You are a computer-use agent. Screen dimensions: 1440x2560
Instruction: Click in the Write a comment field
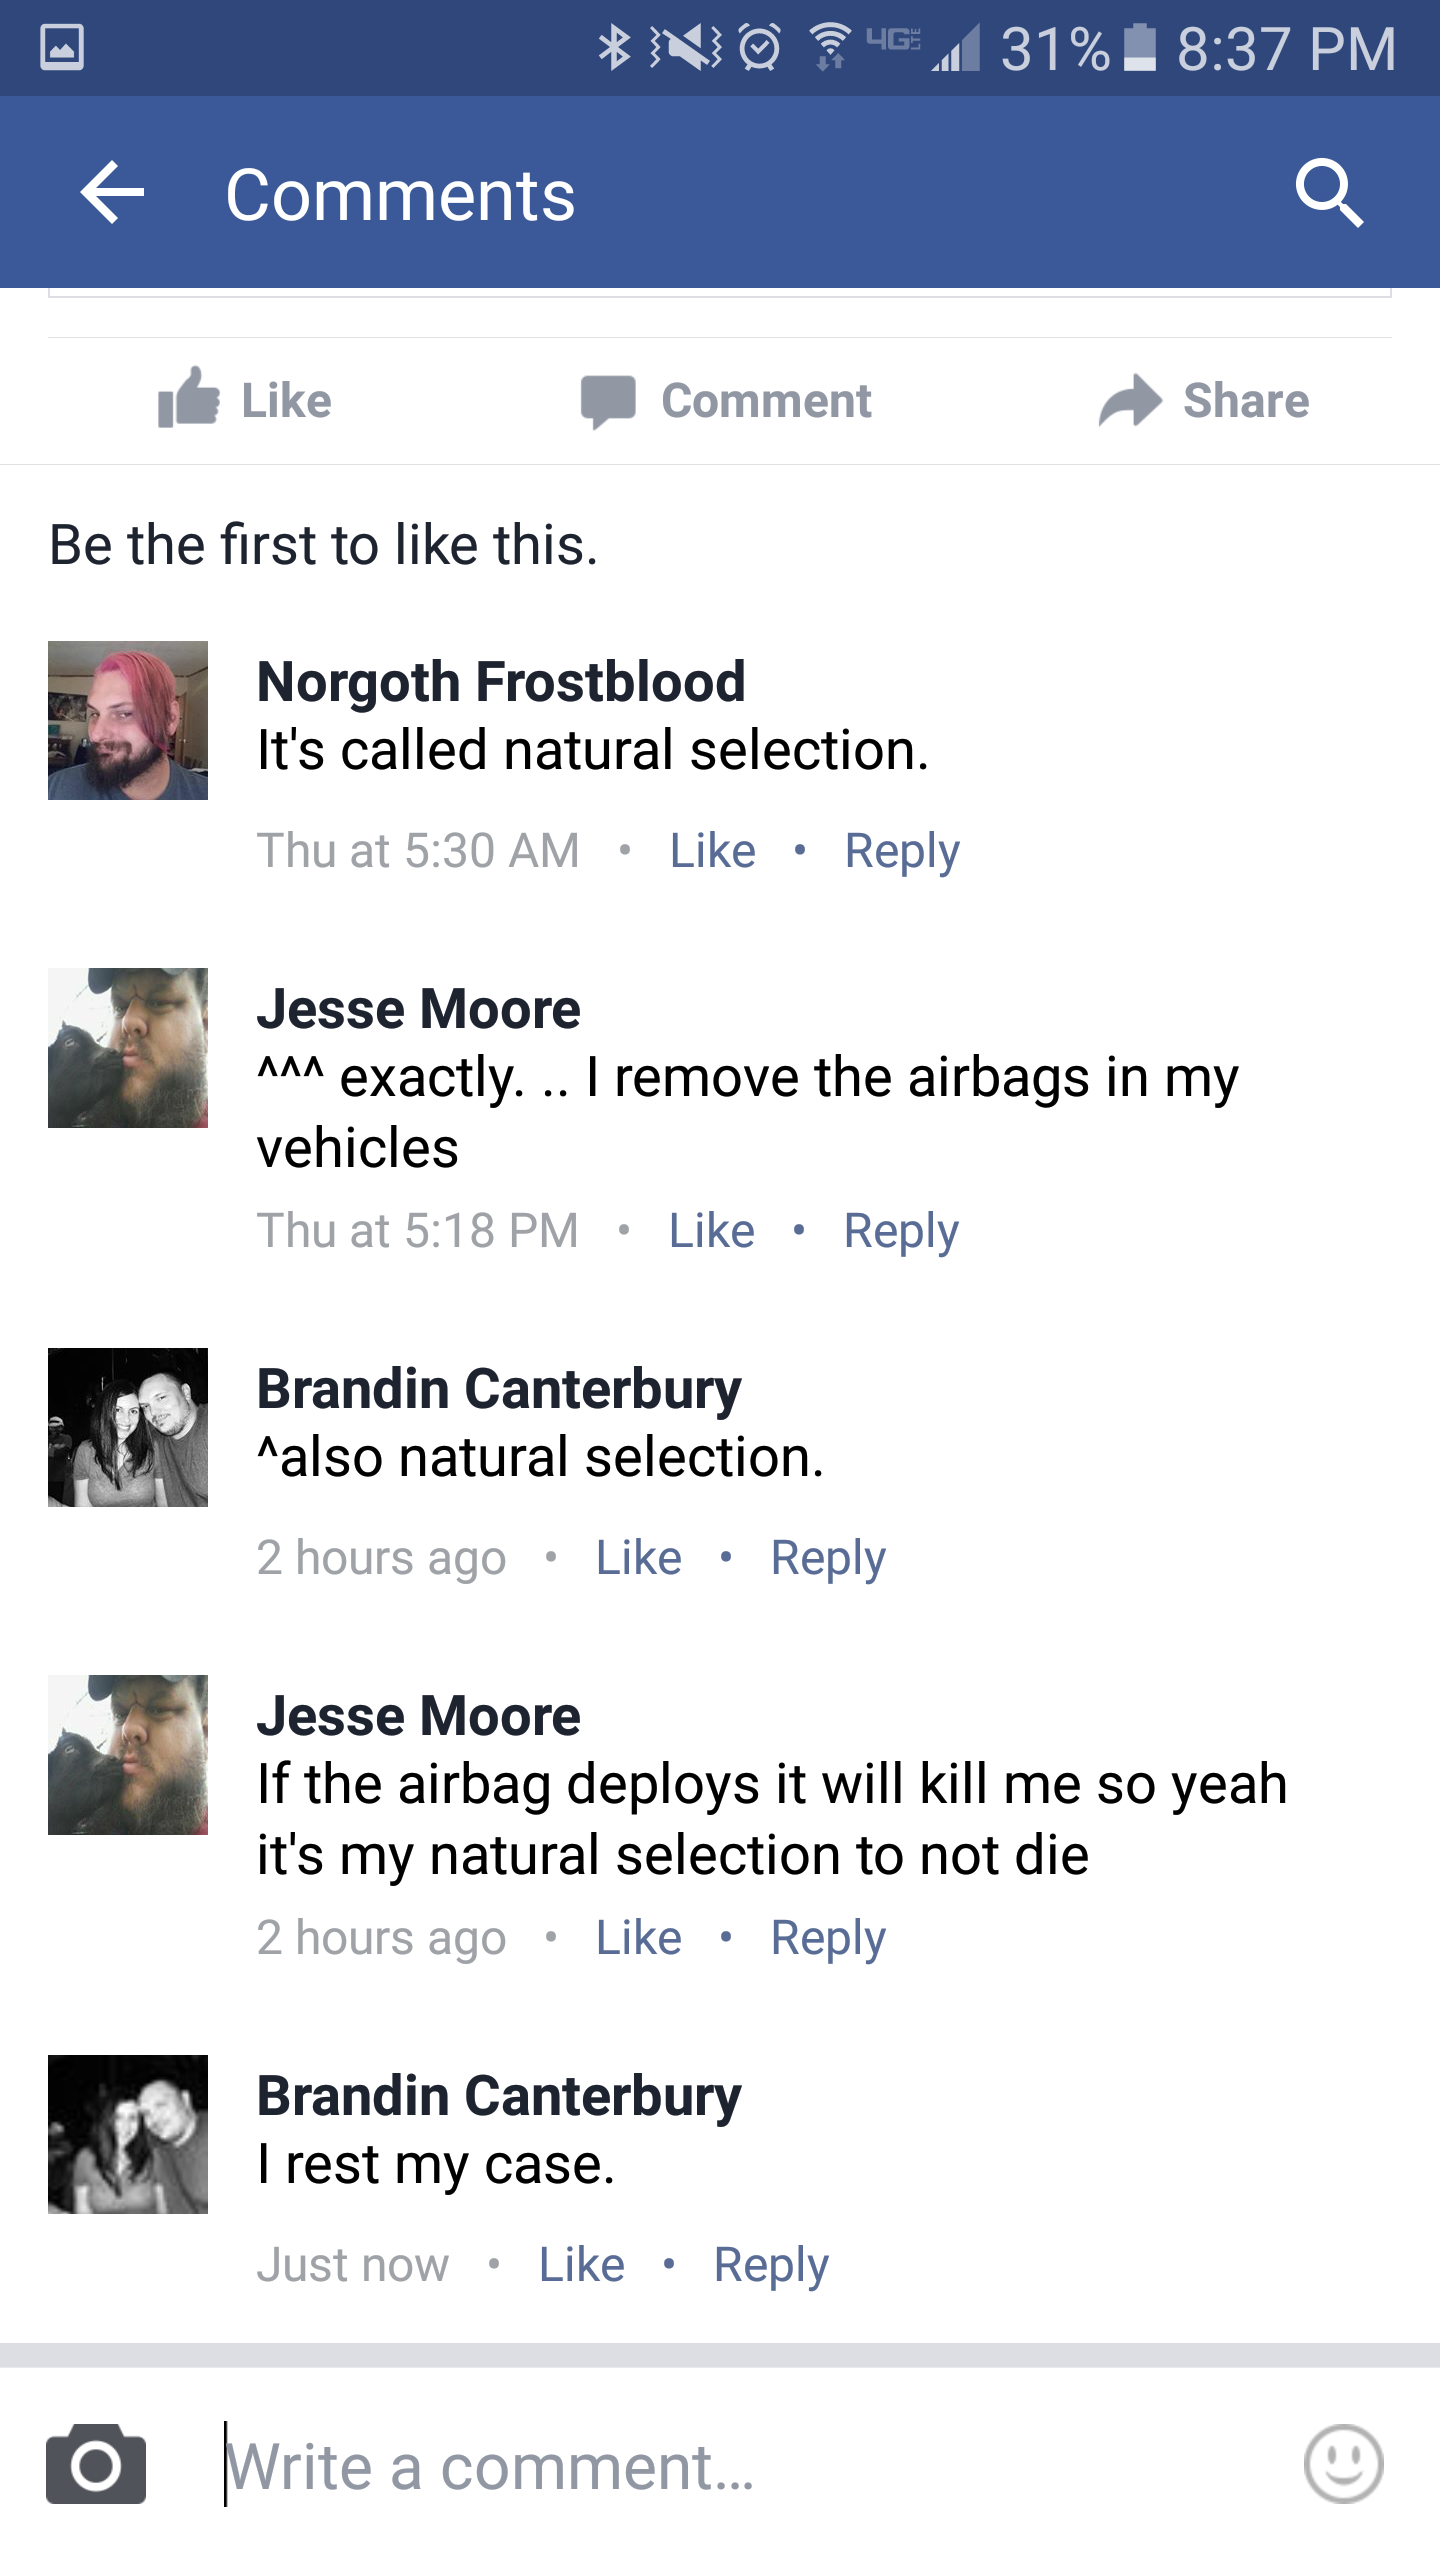tap(700, 2467)
